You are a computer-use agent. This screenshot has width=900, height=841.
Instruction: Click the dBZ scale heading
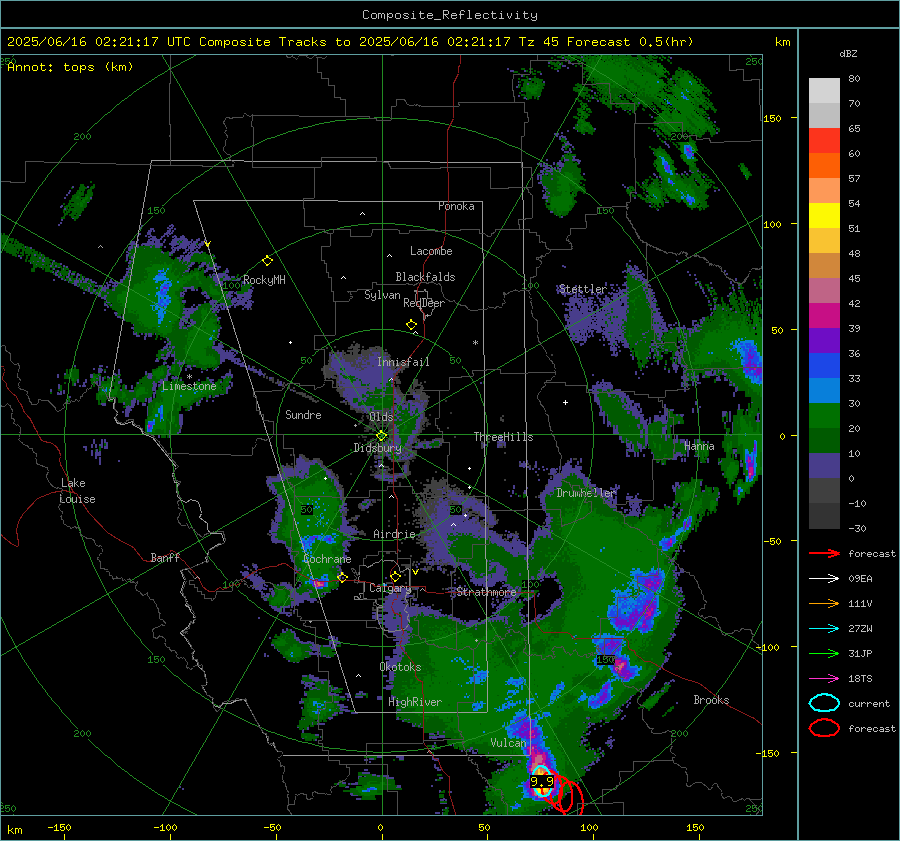[848, 54]
